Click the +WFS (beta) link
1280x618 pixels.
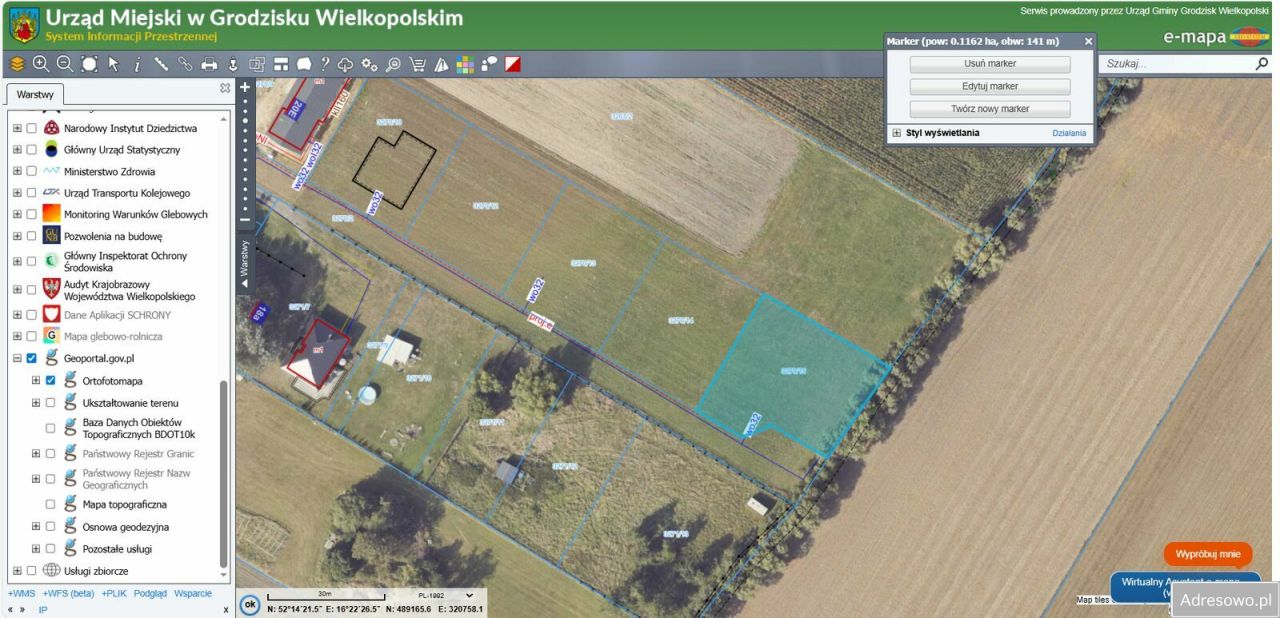(69, 594)
